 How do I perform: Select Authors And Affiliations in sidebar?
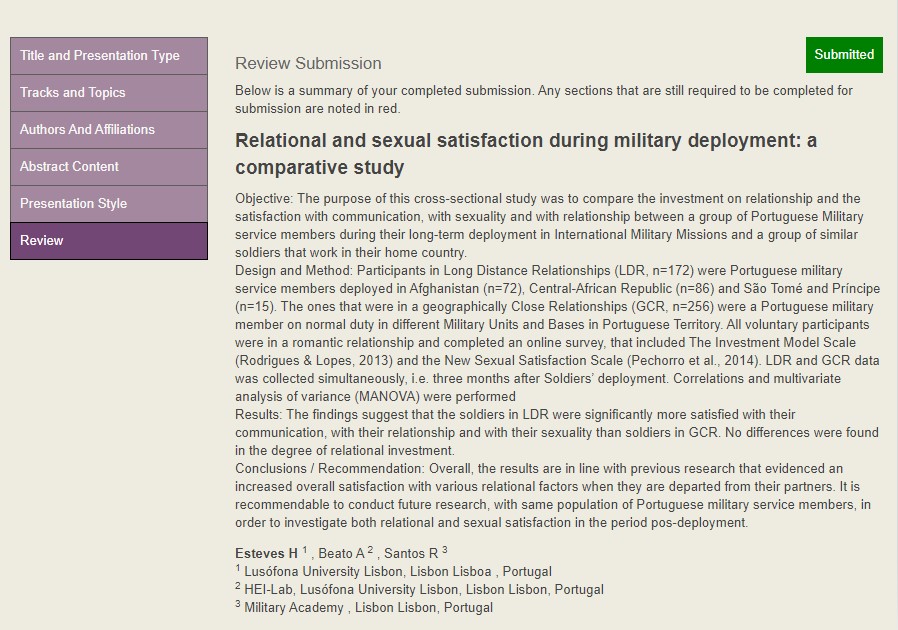coord(109,129)
